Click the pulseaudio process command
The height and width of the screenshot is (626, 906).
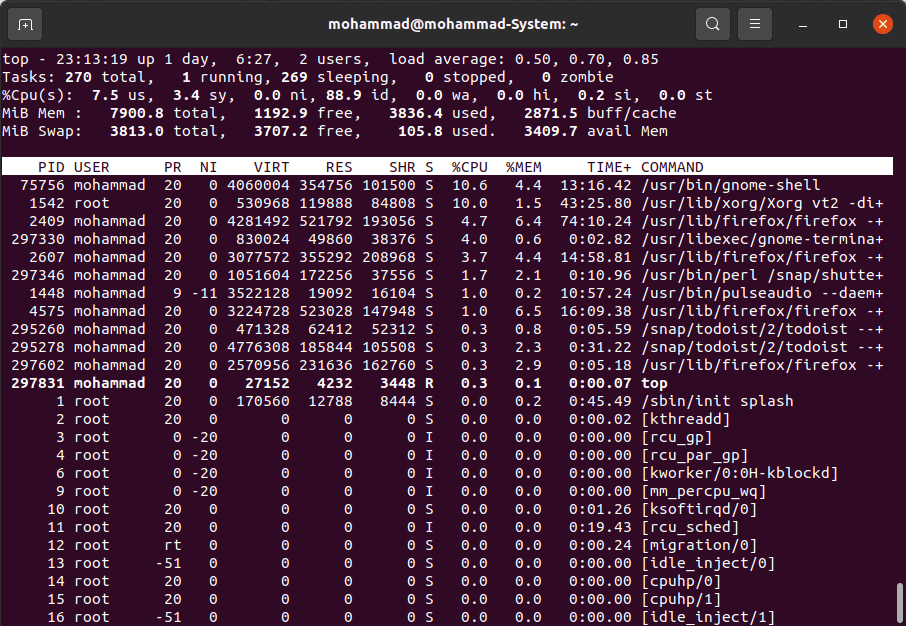(x=761, y=293)
